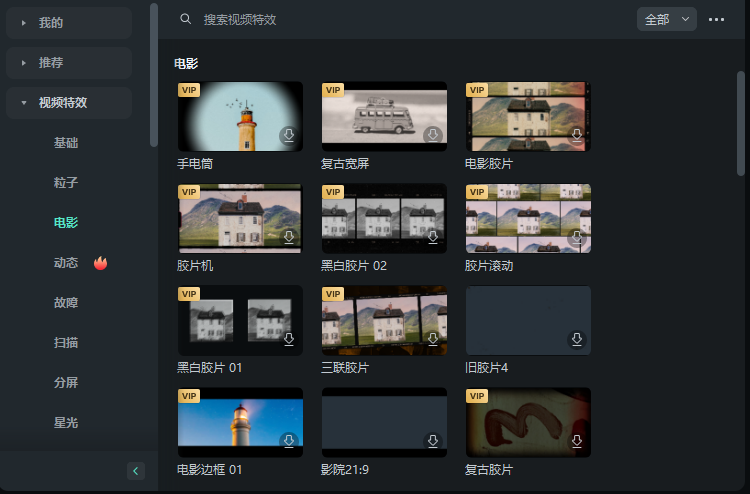Click the sidebar vertical scrollbar
The width and height of the screenshot is (750, 494).
[154, 75]
